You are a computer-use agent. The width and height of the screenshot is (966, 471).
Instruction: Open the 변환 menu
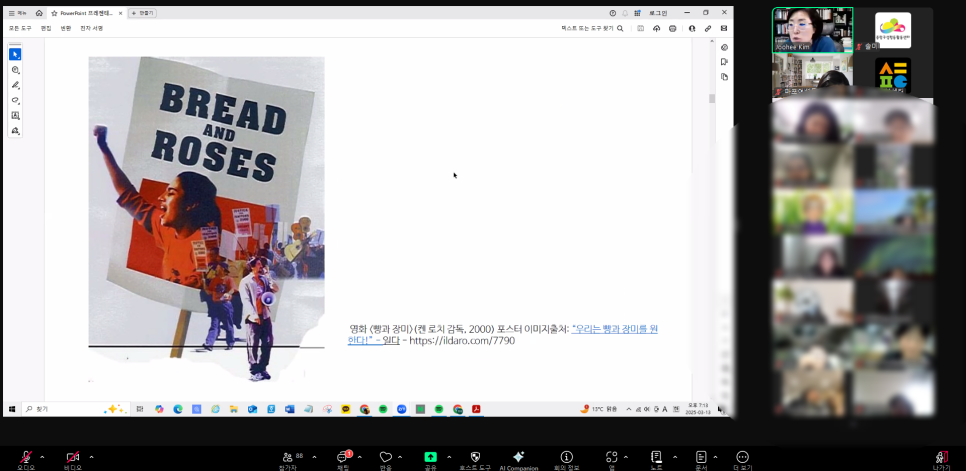[65, 28]
